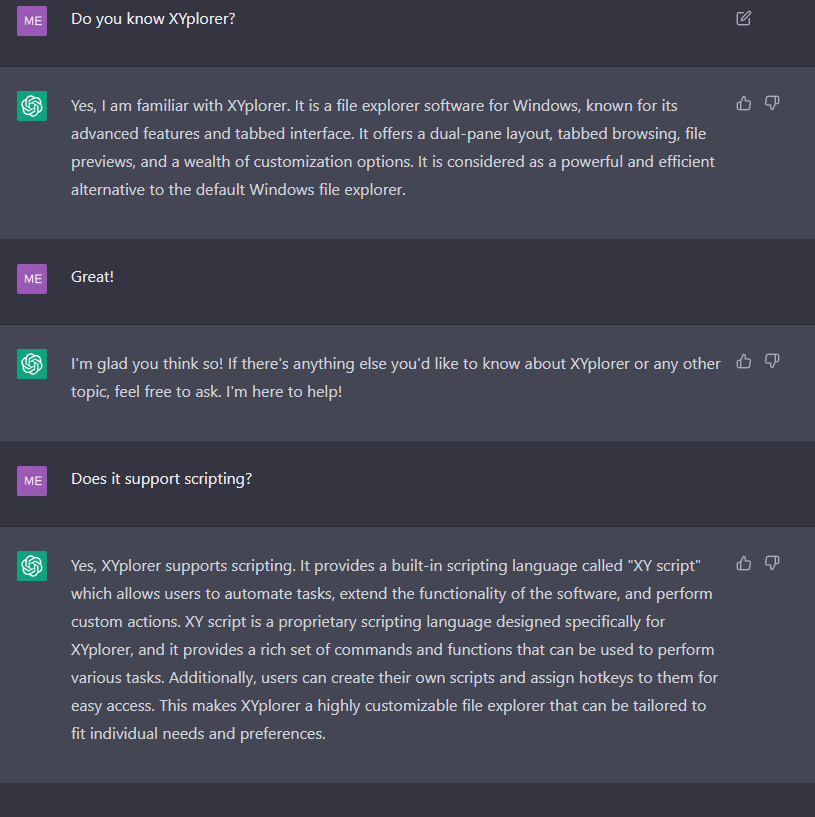Click the ME avatar next to "Do you know XYplorer?"
This screenshot has height=817, width=815.
point(32,20)
